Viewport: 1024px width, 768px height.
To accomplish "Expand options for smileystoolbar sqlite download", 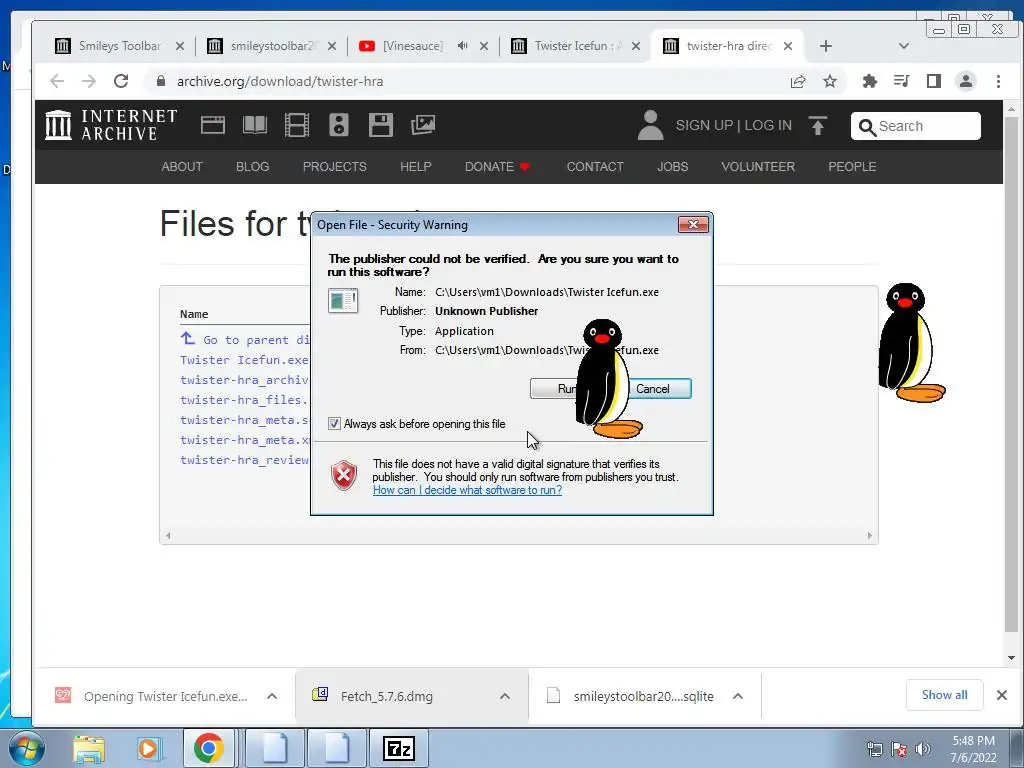I will [x=738, y=696].
